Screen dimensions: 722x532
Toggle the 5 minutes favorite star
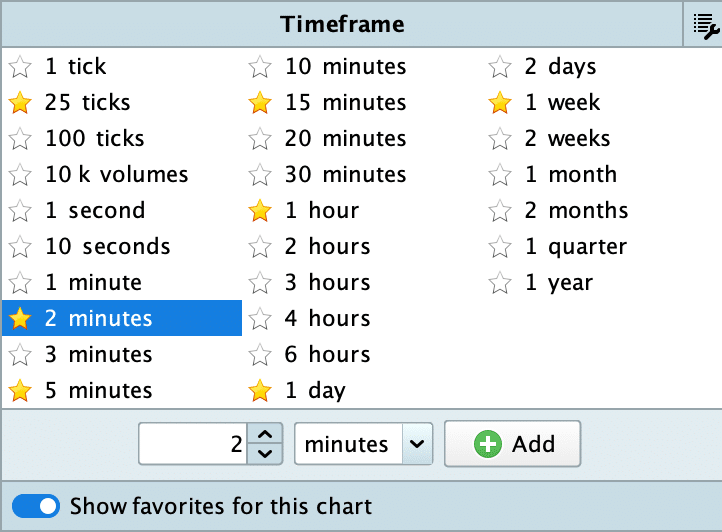tap(19, 391)
